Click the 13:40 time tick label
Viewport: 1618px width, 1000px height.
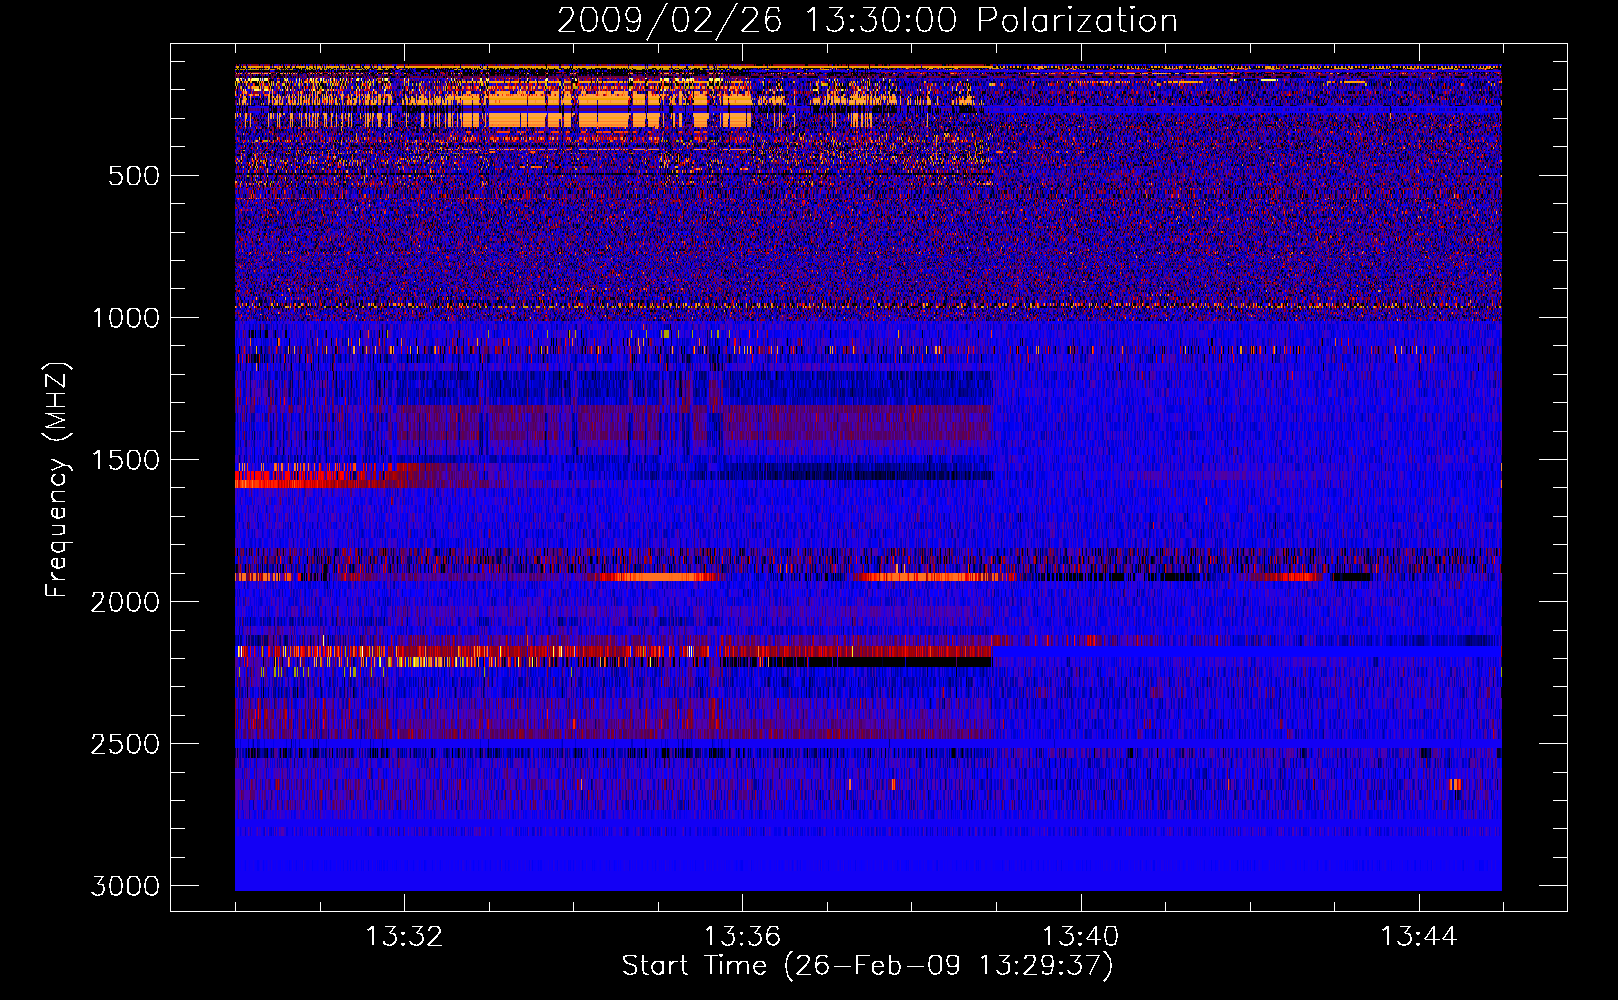[1080, 937]
